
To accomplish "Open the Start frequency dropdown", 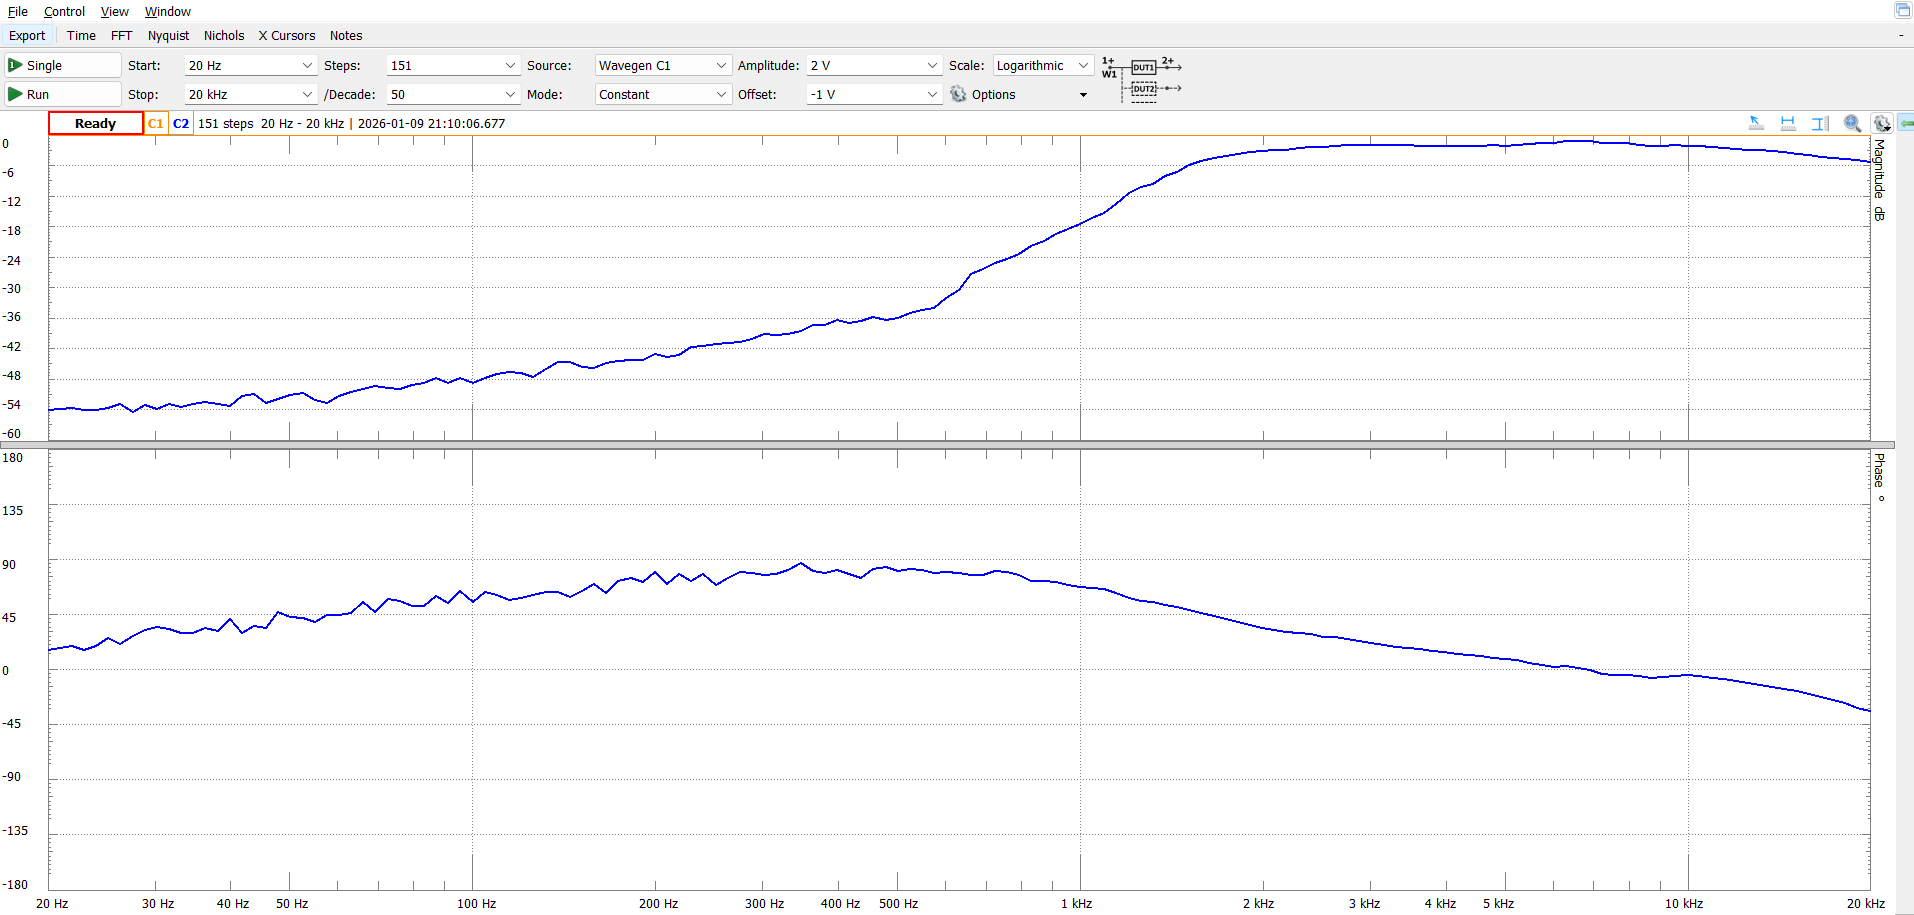I will [307, 66].
